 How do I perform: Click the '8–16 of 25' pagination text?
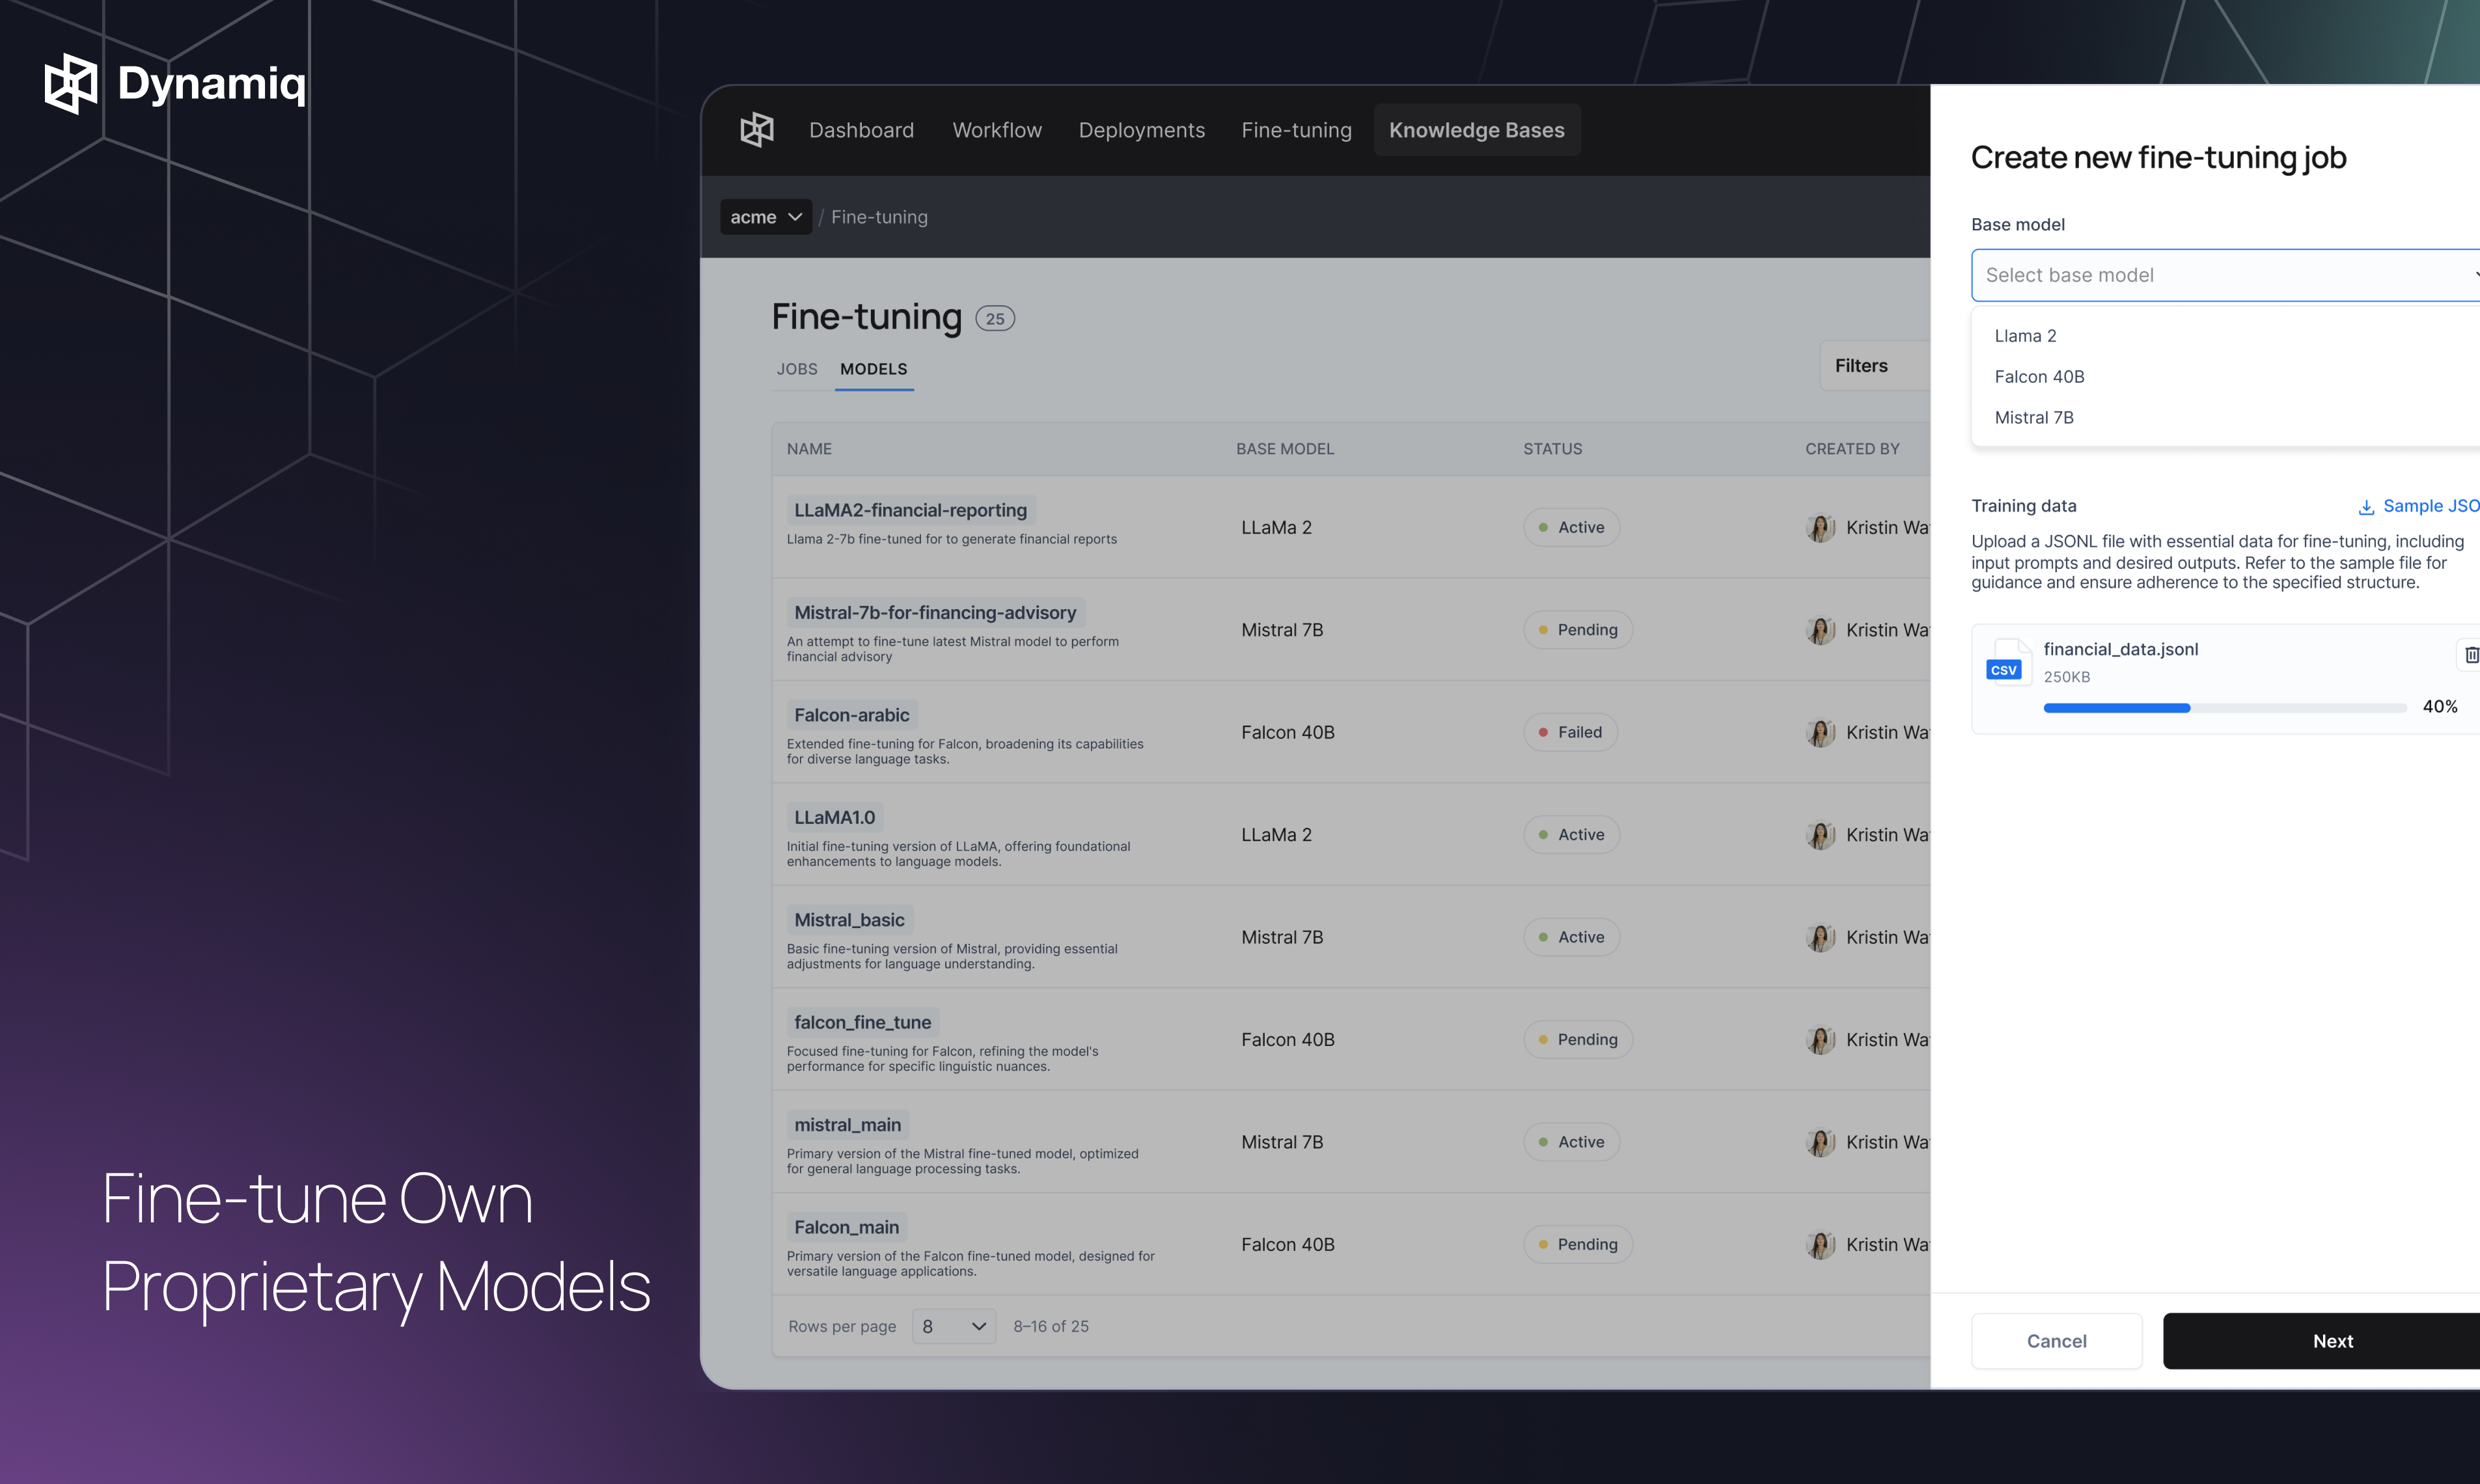tap(1051, 1327)
